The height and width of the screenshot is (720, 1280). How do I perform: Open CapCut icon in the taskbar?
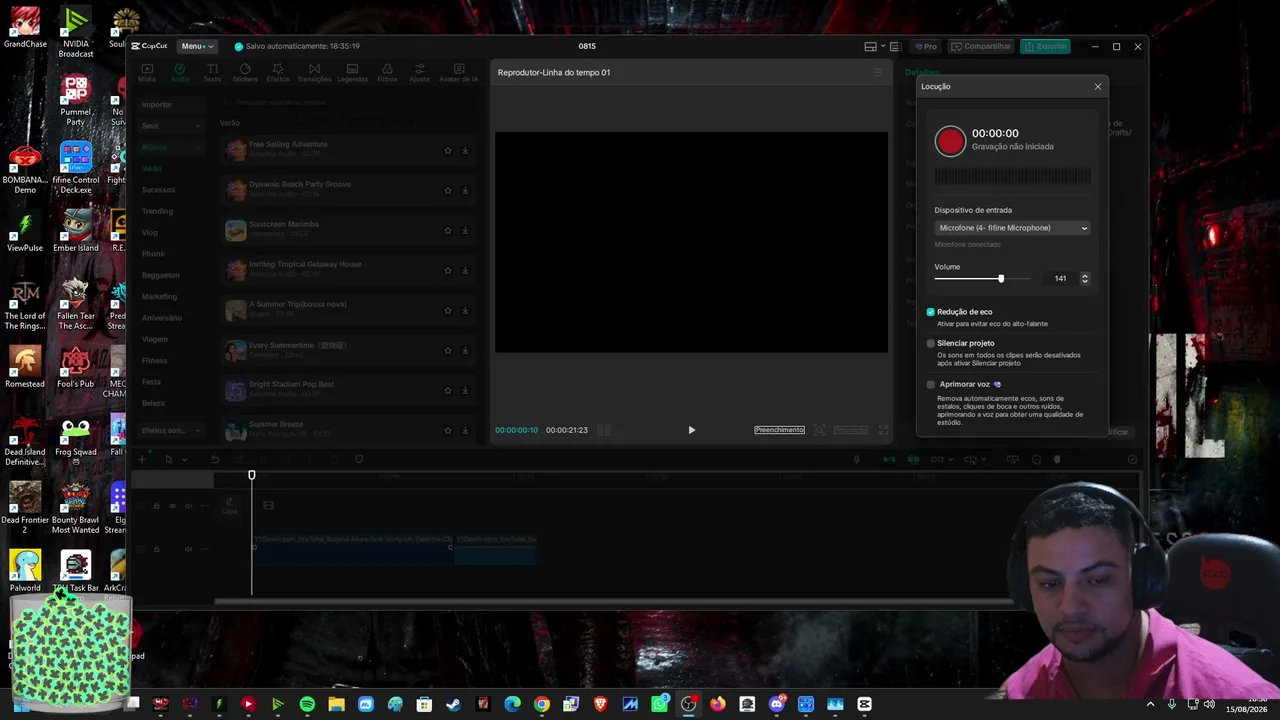point(865,704)
